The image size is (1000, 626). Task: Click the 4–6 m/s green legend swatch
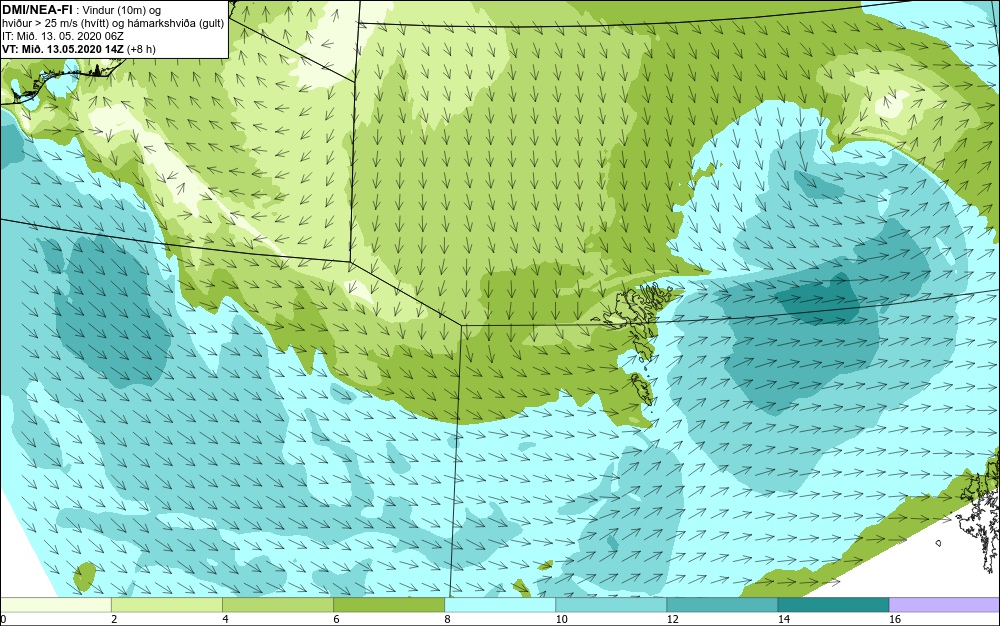(x=277, y=605)
